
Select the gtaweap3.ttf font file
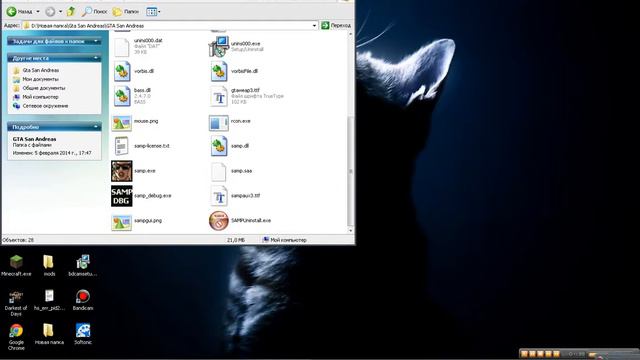tap(247, 96)
